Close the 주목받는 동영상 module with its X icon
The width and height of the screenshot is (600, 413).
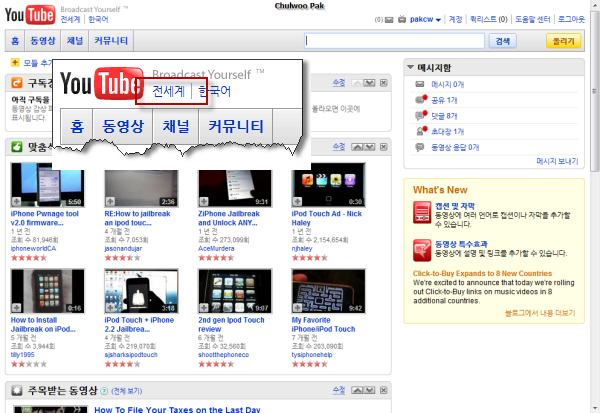tap(383, 390)
